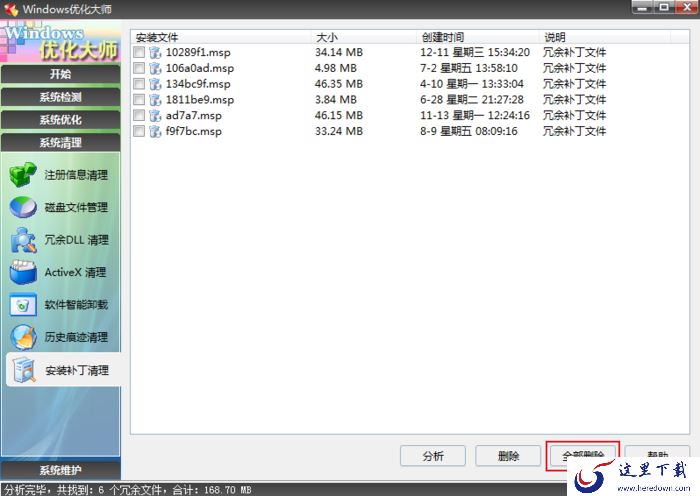700x496 pixels.
Task: Click 冗余补丁文件 description in f9f7bc.msp row
Action: [x=575, y=131]
